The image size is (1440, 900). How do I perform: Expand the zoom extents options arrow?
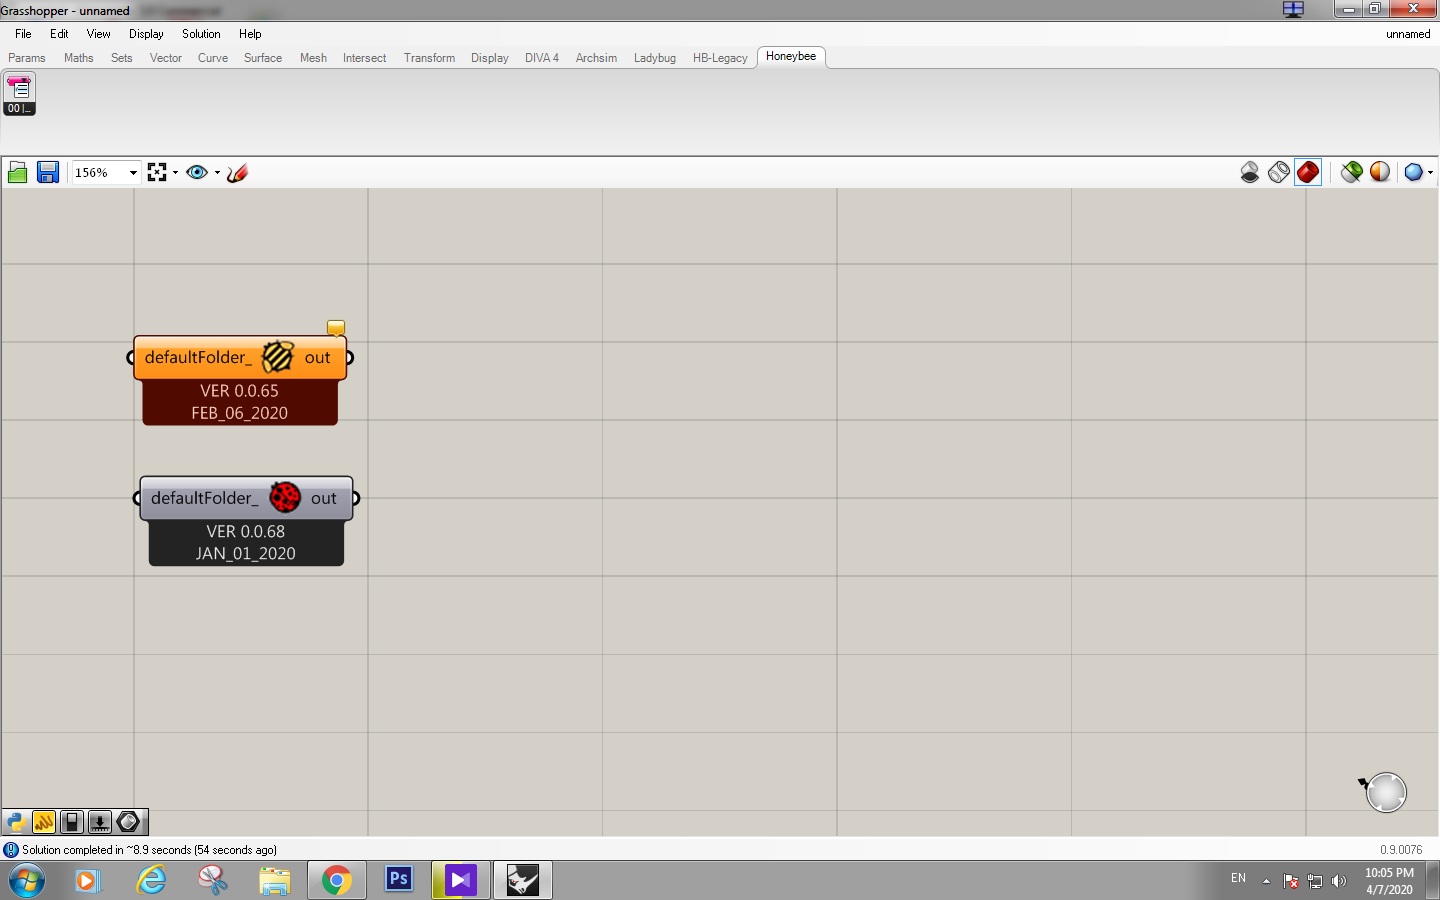[x=176, y=172]
